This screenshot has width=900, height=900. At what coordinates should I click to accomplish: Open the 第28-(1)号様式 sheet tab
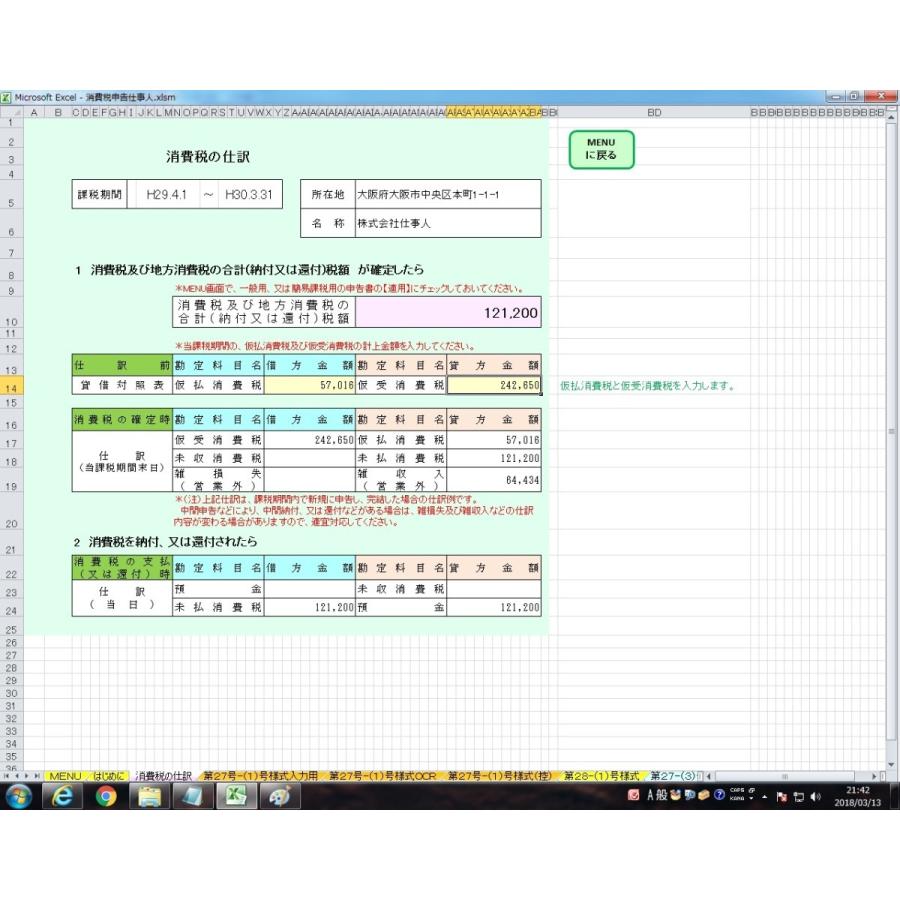[x=600, y=776]
